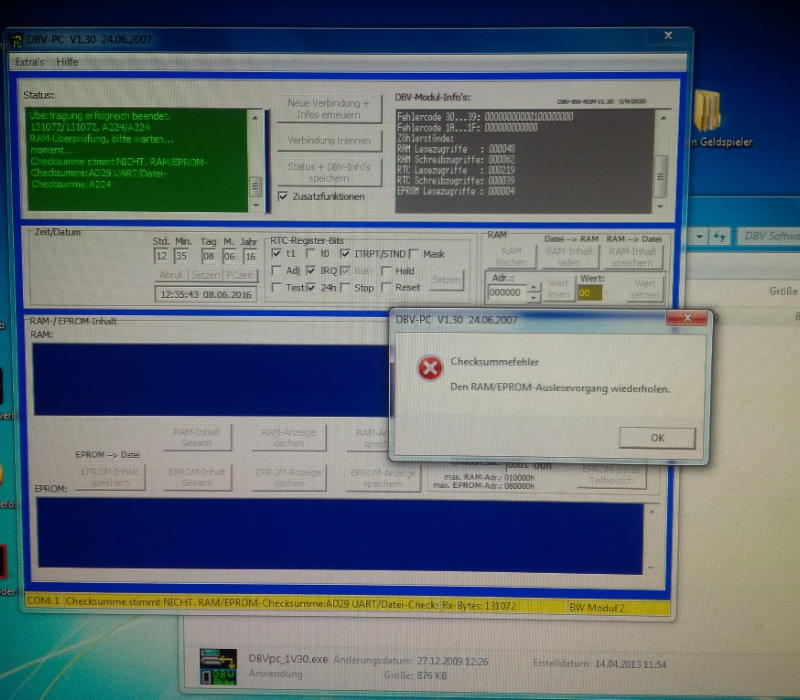Screen dimensions: 800x700
Task: Close the Checksummefehler dialog with X
Action: pos(690,320)
